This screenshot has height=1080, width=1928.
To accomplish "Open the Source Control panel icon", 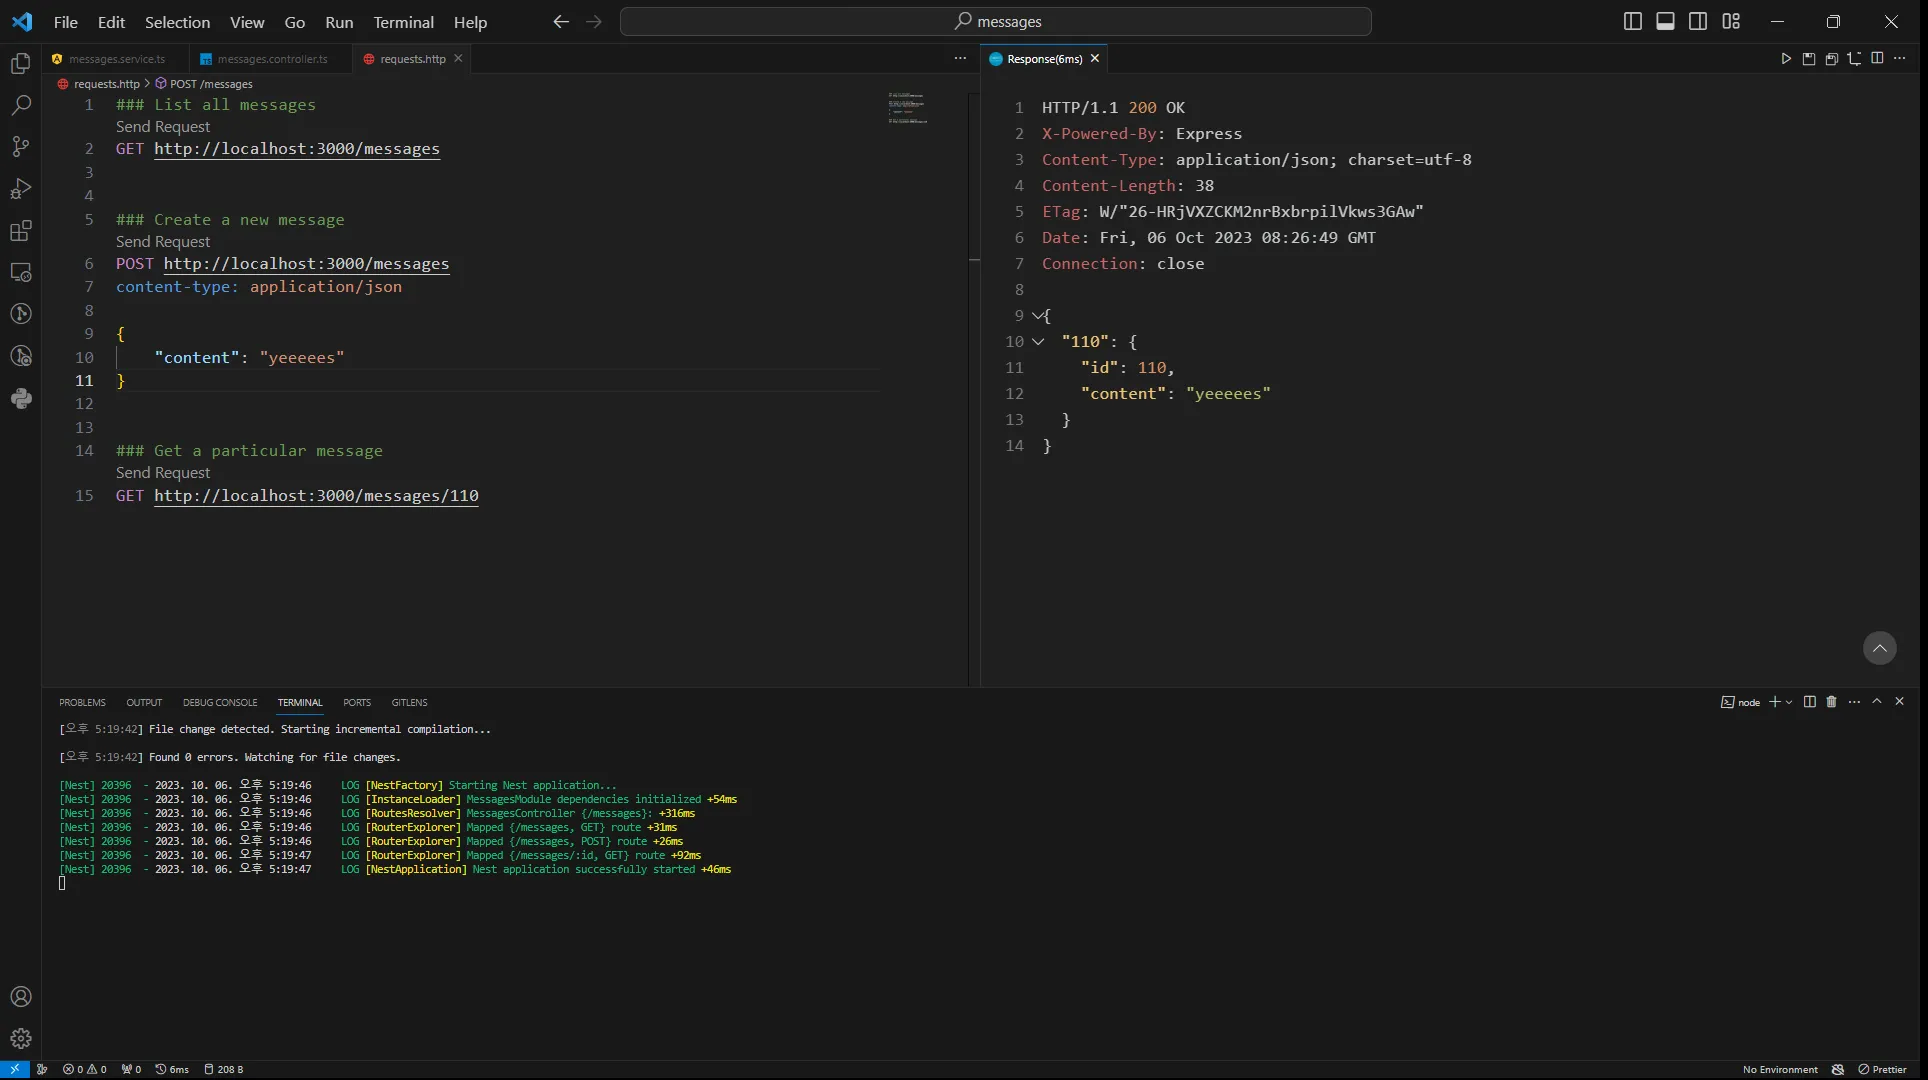I will click(x=20, y=146).
